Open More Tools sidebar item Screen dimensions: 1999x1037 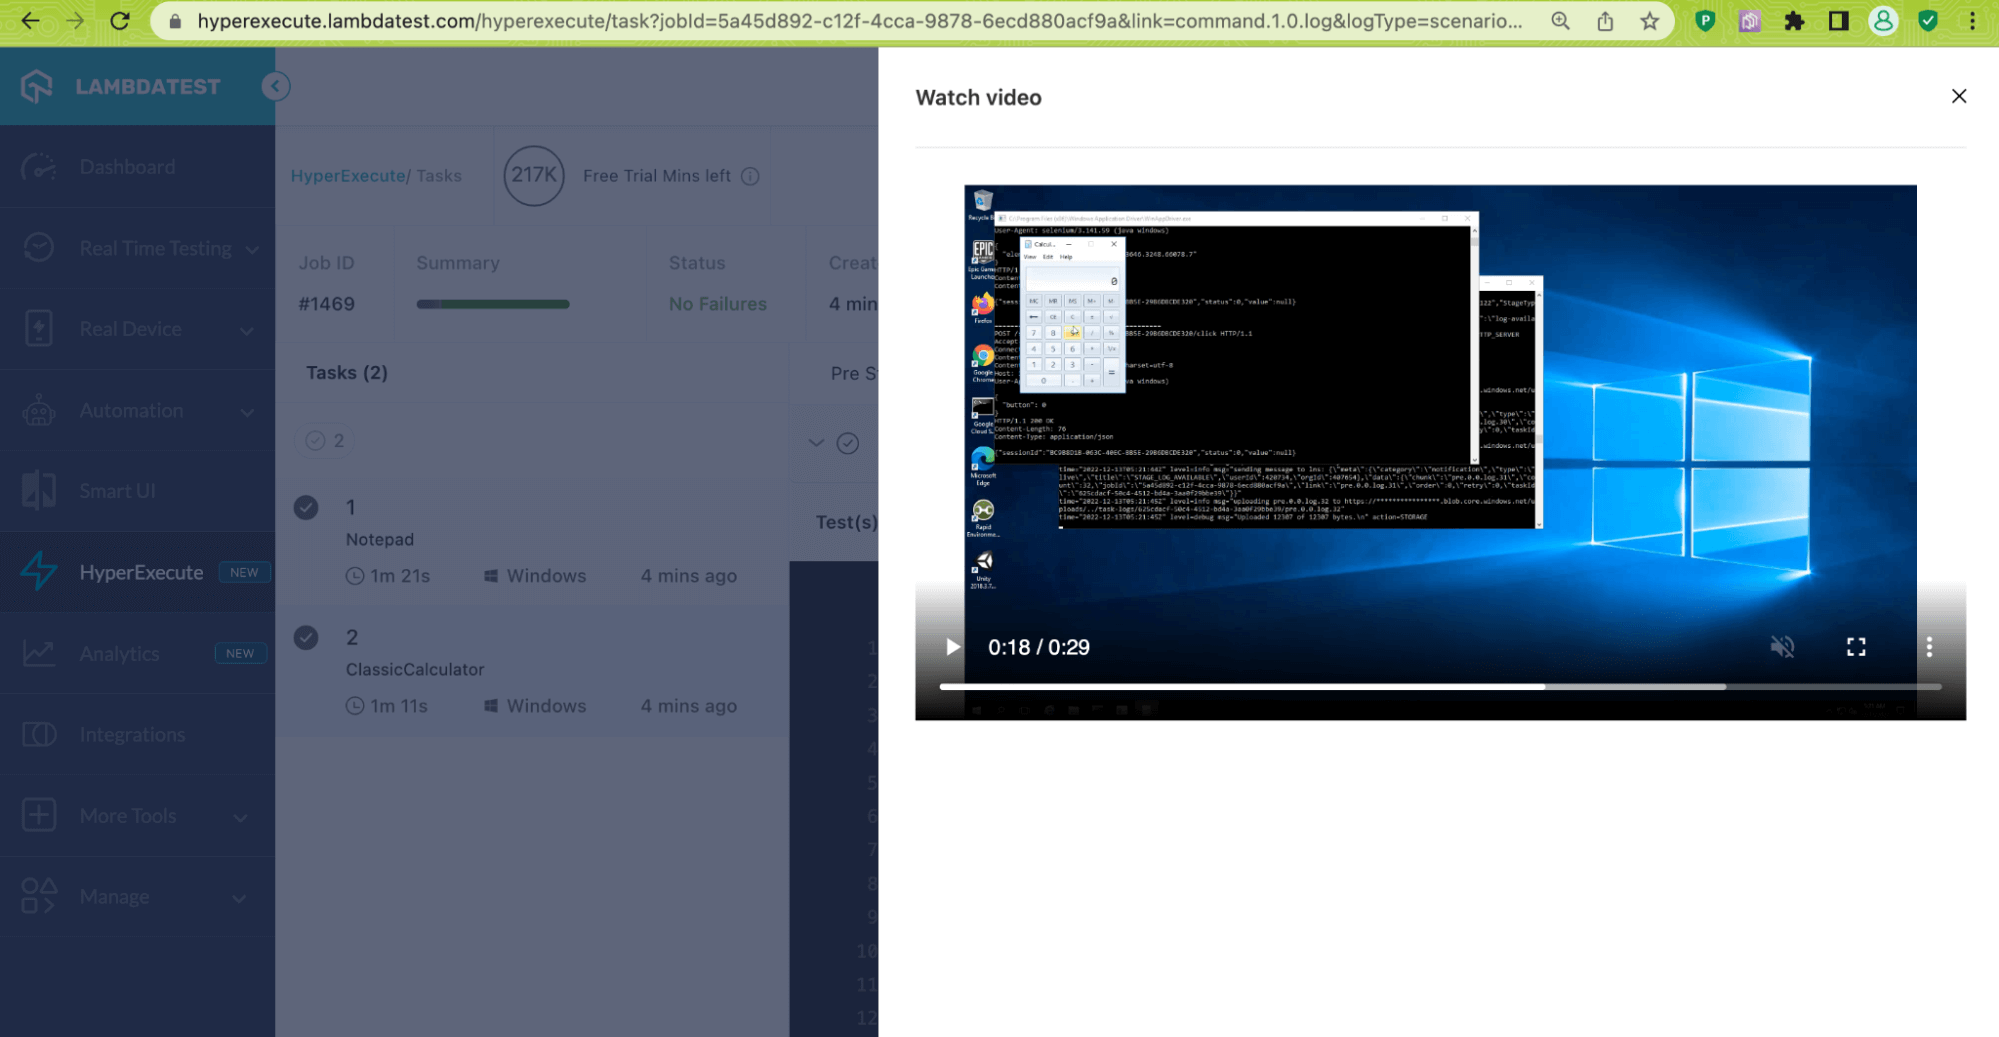(x=127, y=815)
